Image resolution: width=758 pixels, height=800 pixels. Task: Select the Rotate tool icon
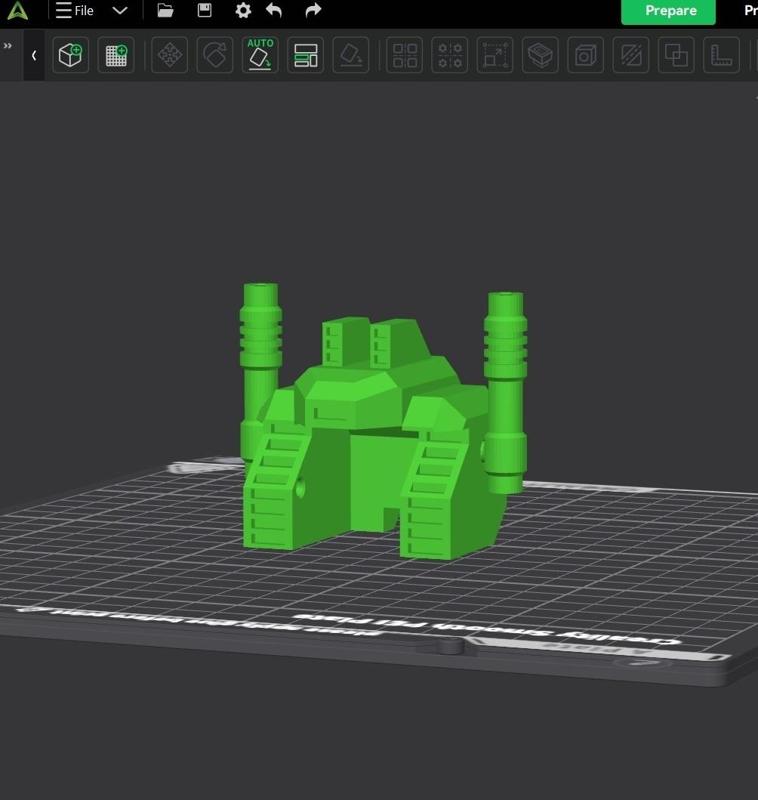coord(215,55)
